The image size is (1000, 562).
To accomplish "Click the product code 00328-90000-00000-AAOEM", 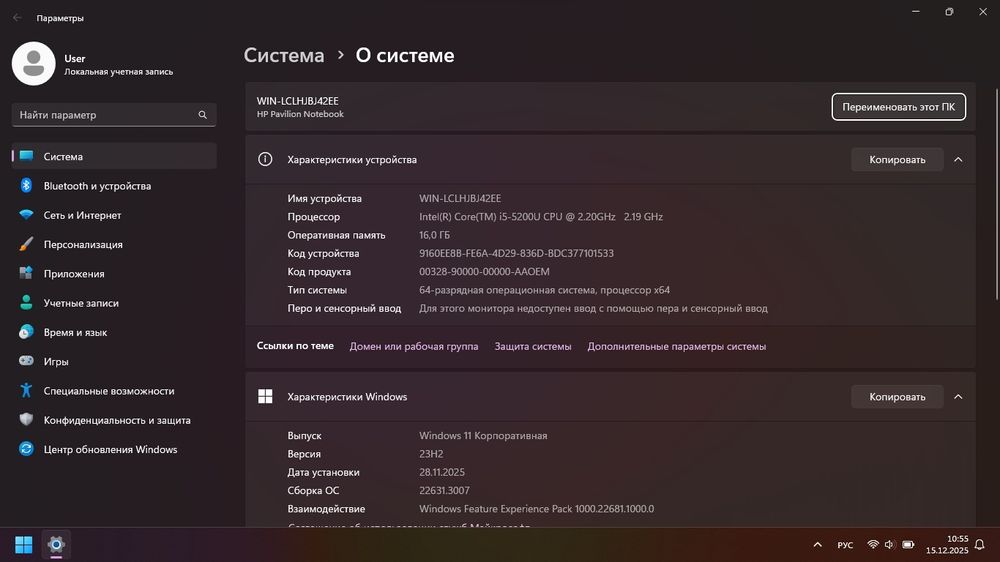I will tap(484, 272).
